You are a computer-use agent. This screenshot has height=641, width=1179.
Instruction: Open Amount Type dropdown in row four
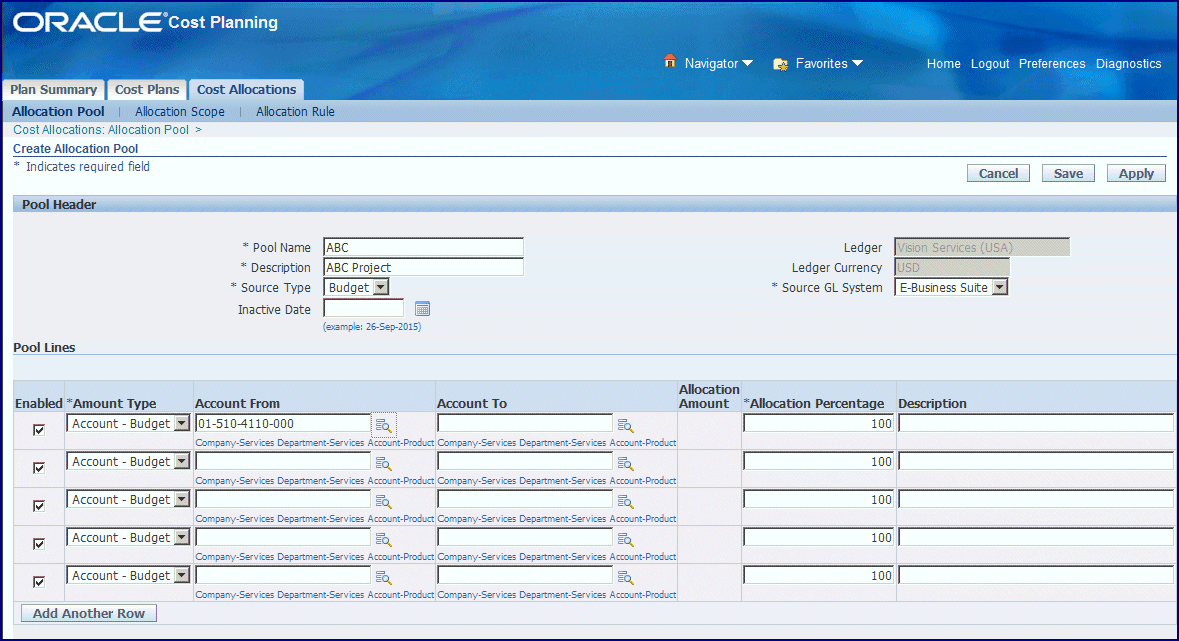point(129,537)
